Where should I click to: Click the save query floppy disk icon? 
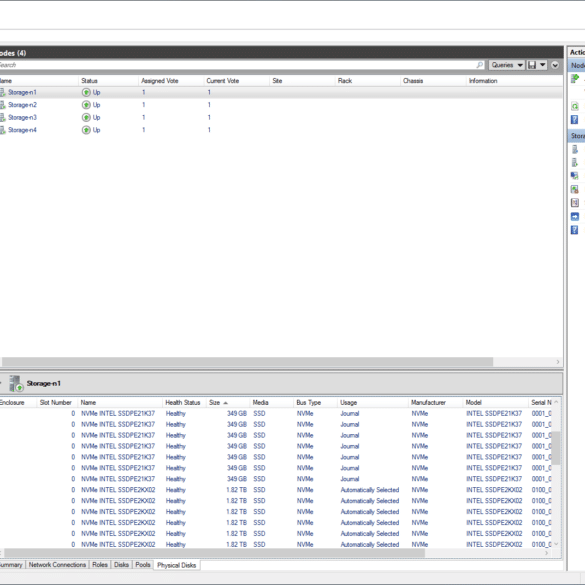[x=532, y=65]
